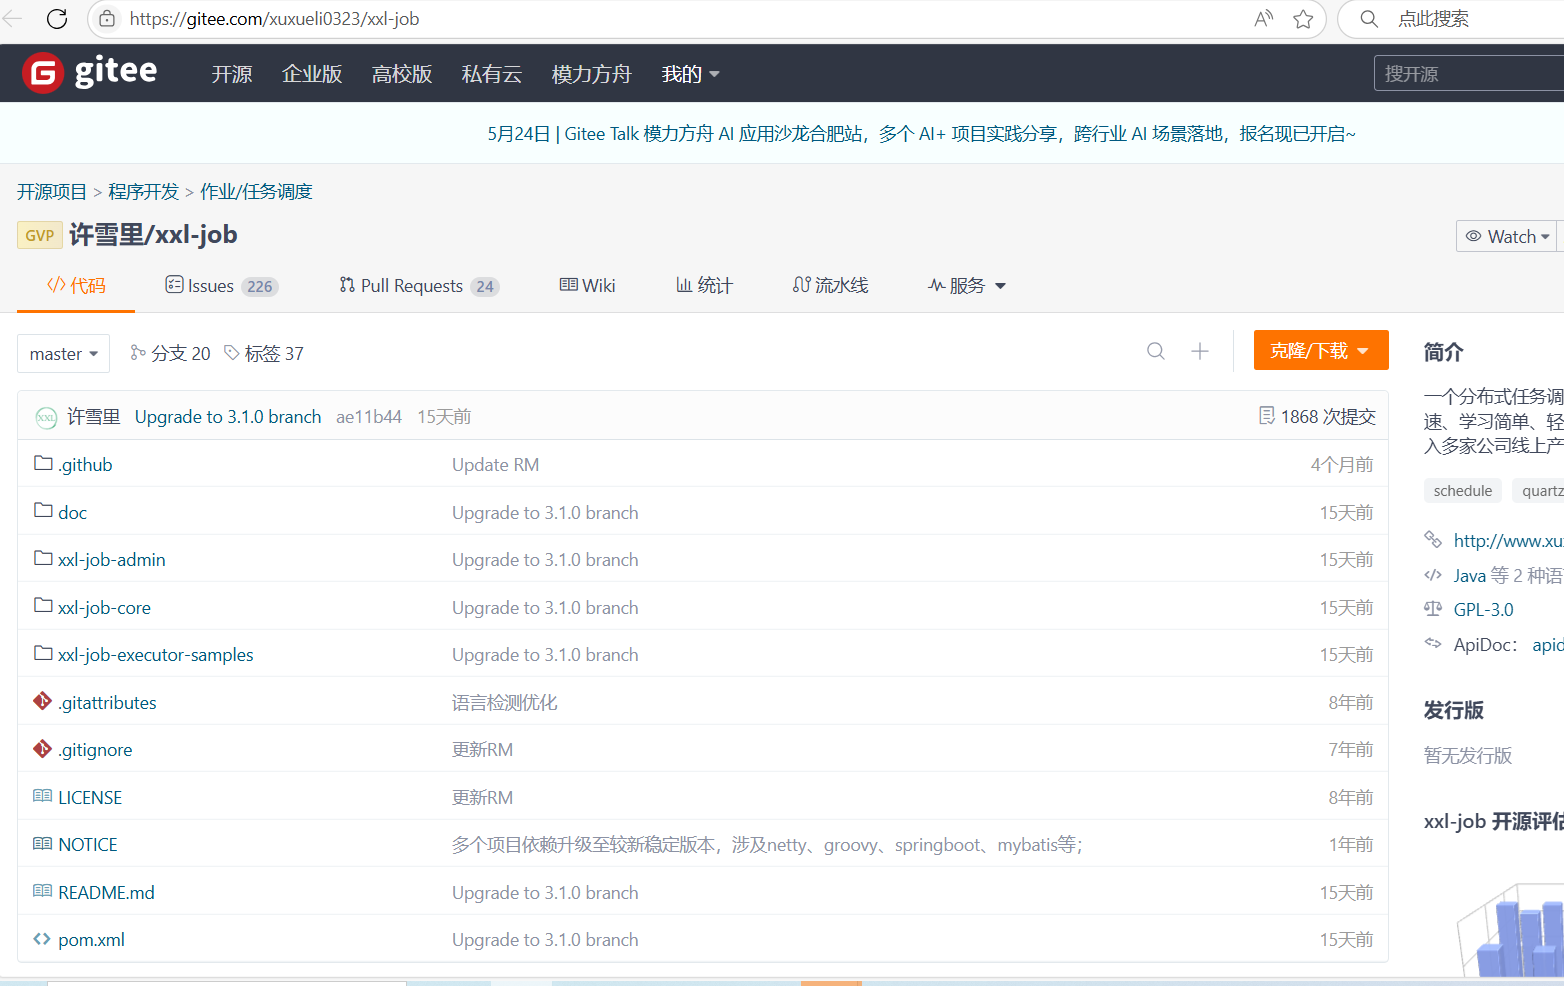Viewport: 1564px width, 986px height.
Task: Click xxl-job-executor-samples folder icon
Action: [x=43, y=653]
